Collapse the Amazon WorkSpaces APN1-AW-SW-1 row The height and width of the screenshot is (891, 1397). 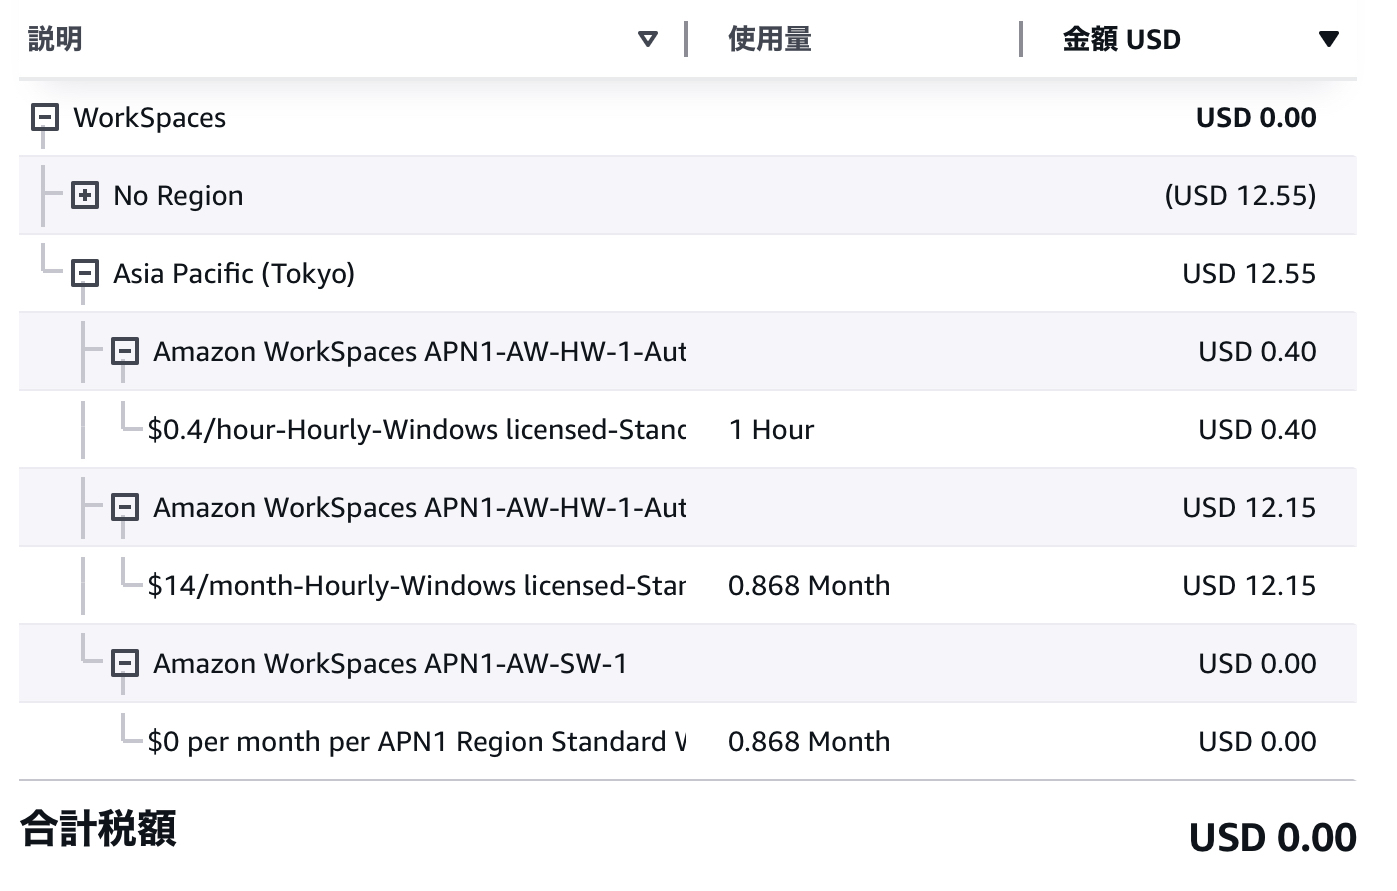coord(125,664)
